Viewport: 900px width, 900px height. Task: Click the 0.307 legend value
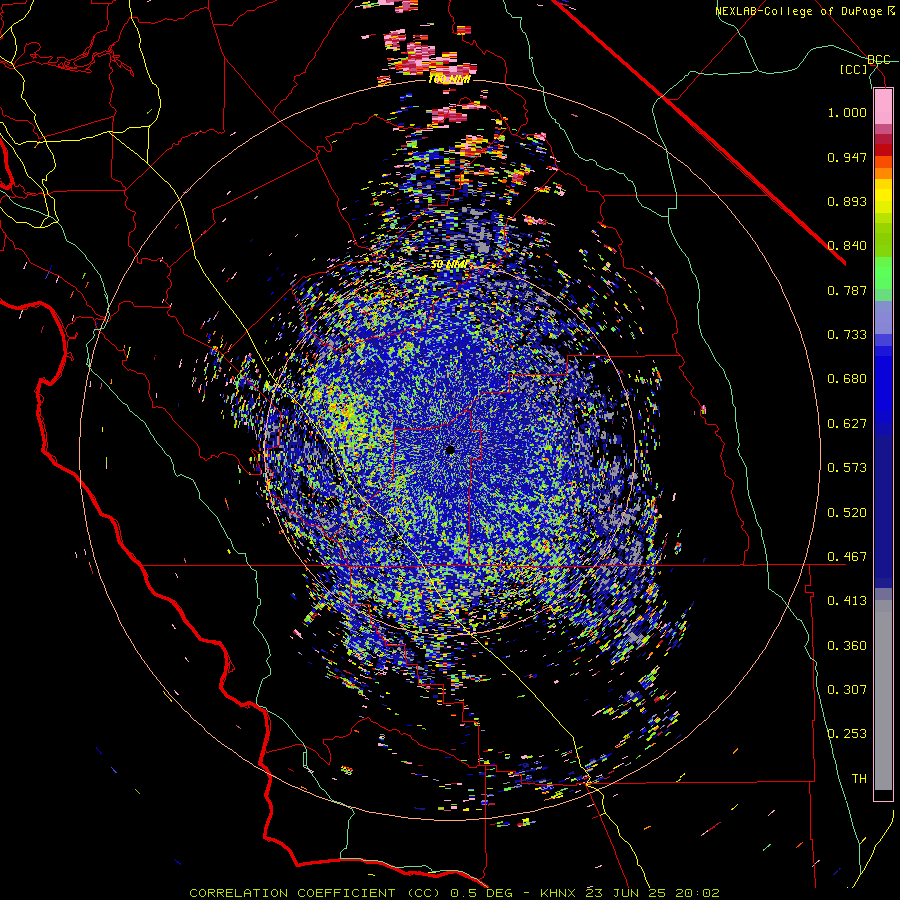click(x=847, y=690)
